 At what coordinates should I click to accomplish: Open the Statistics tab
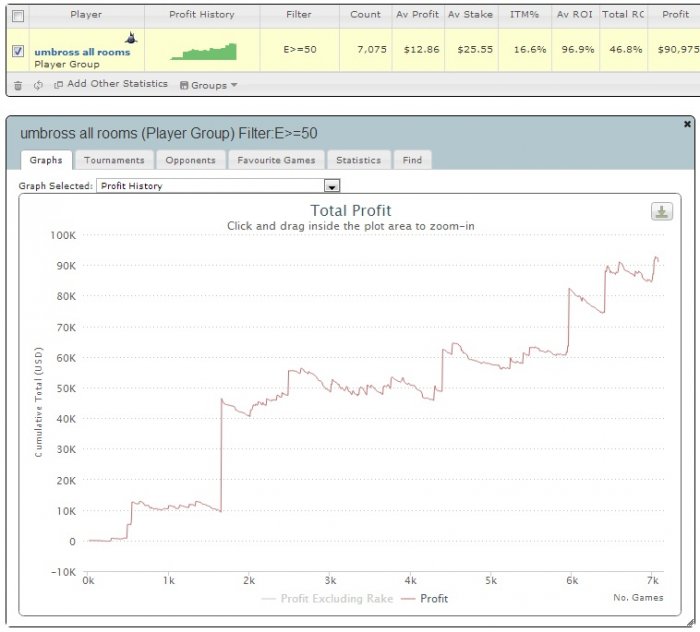click(358, 160)
